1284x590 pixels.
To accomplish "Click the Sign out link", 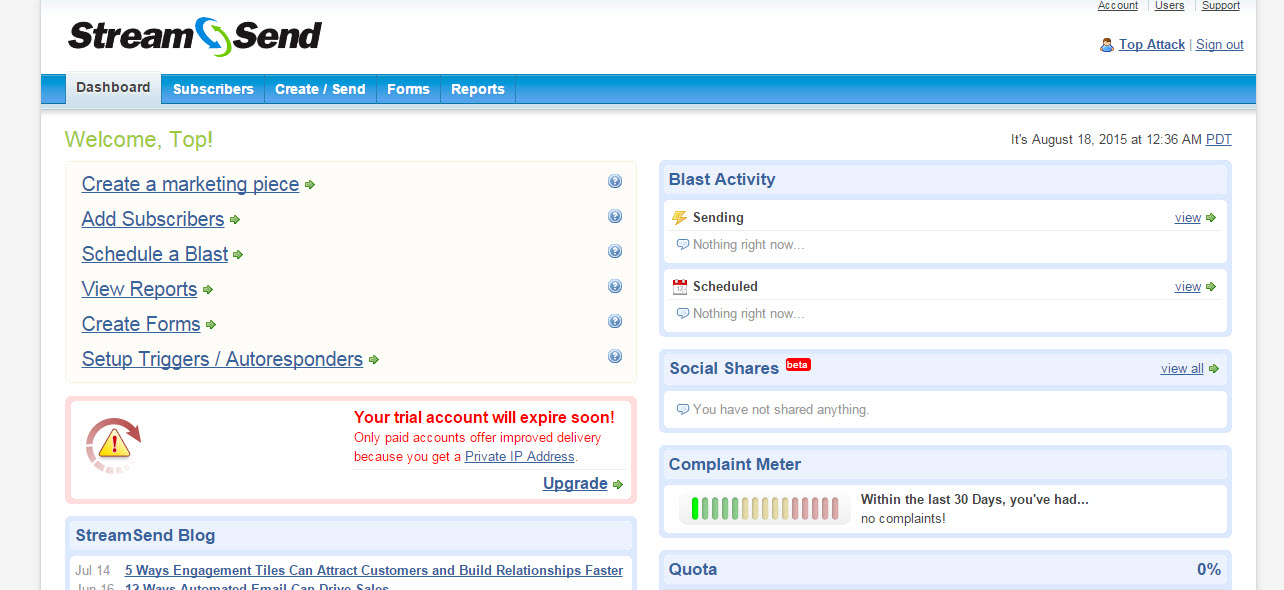I will tap(1220, 45).
